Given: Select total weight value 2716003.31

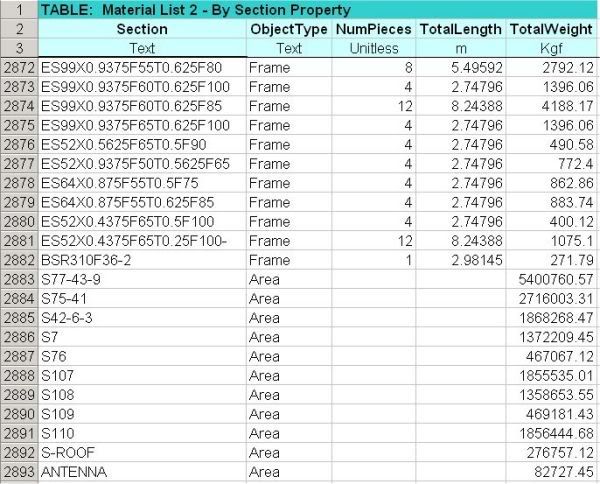Looking at the screenshot, I should coord(552,298).
